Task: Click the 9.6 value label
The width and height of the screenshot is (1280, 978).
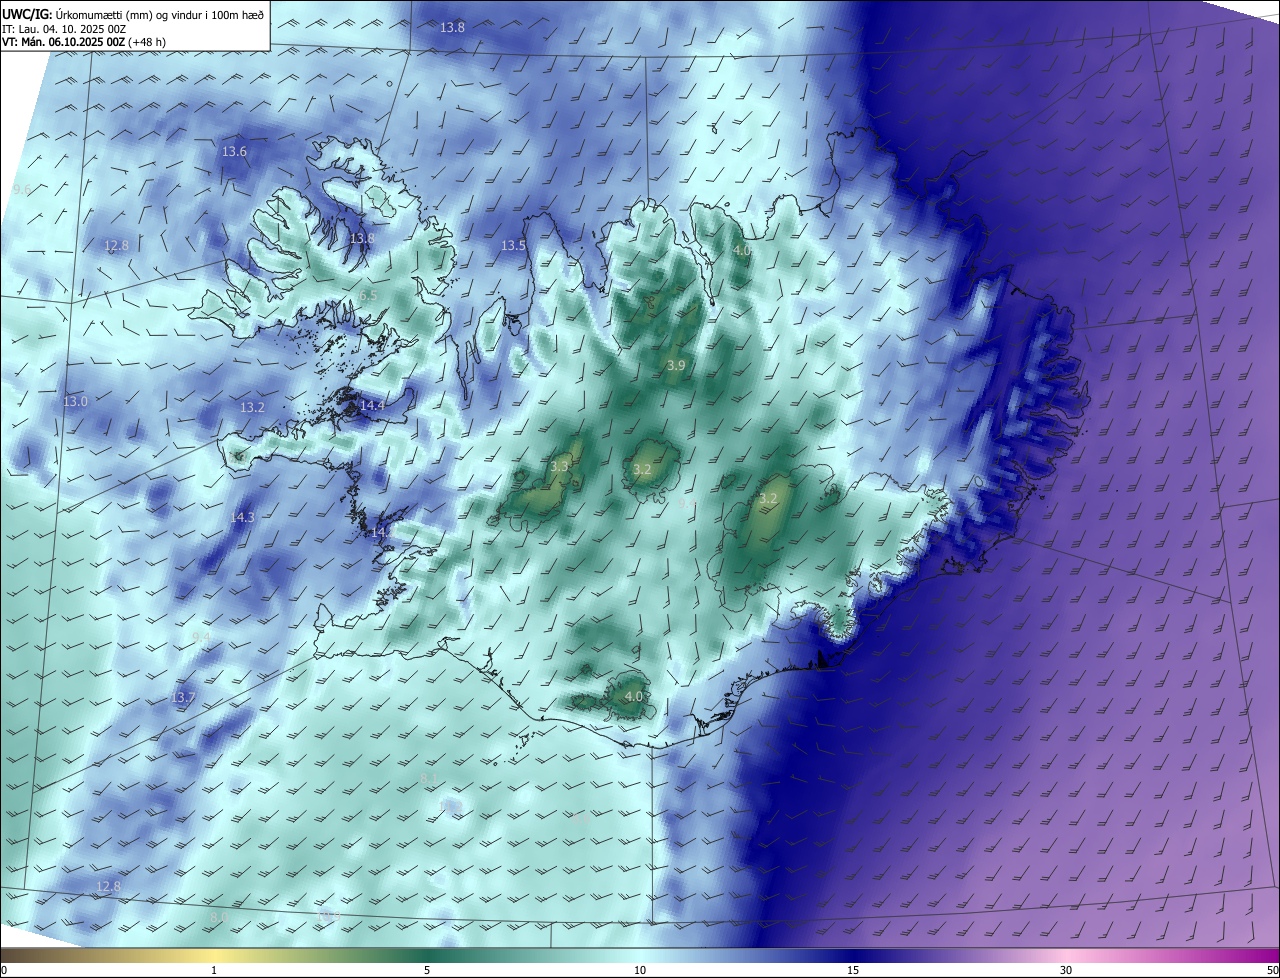Action: click(x=21, y=190)
